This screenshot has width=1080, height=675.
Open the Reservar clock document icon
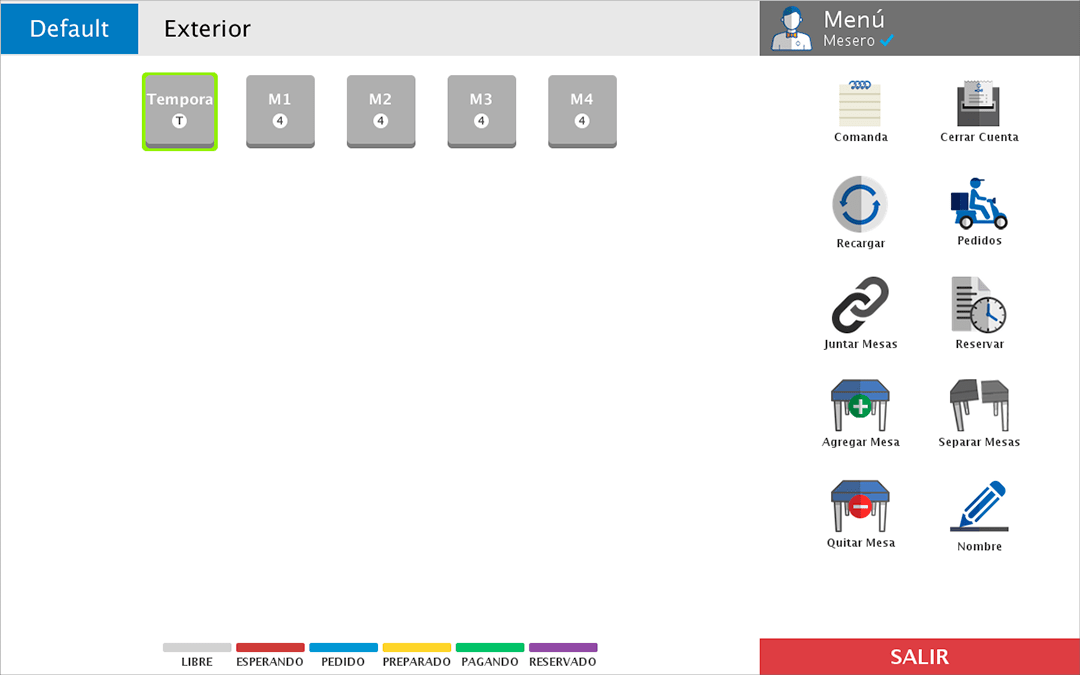tap(978, 305)
